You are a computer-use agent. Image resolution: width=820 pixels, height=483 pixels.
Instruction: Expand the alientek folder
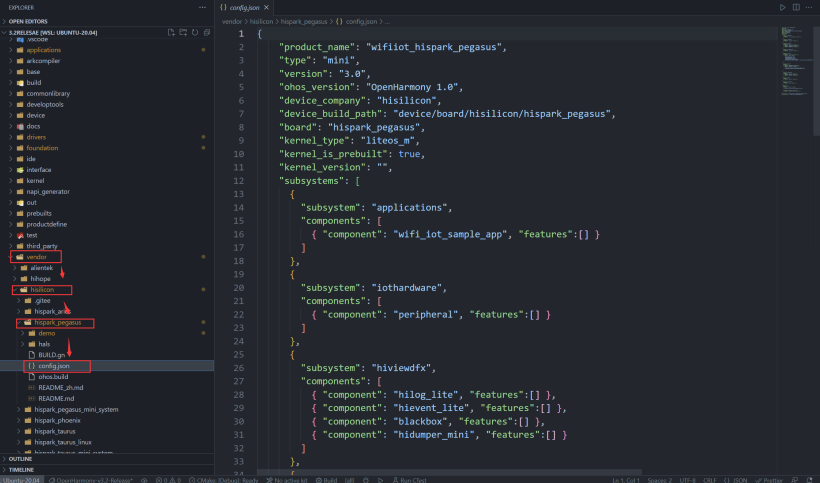coord(41,268)
